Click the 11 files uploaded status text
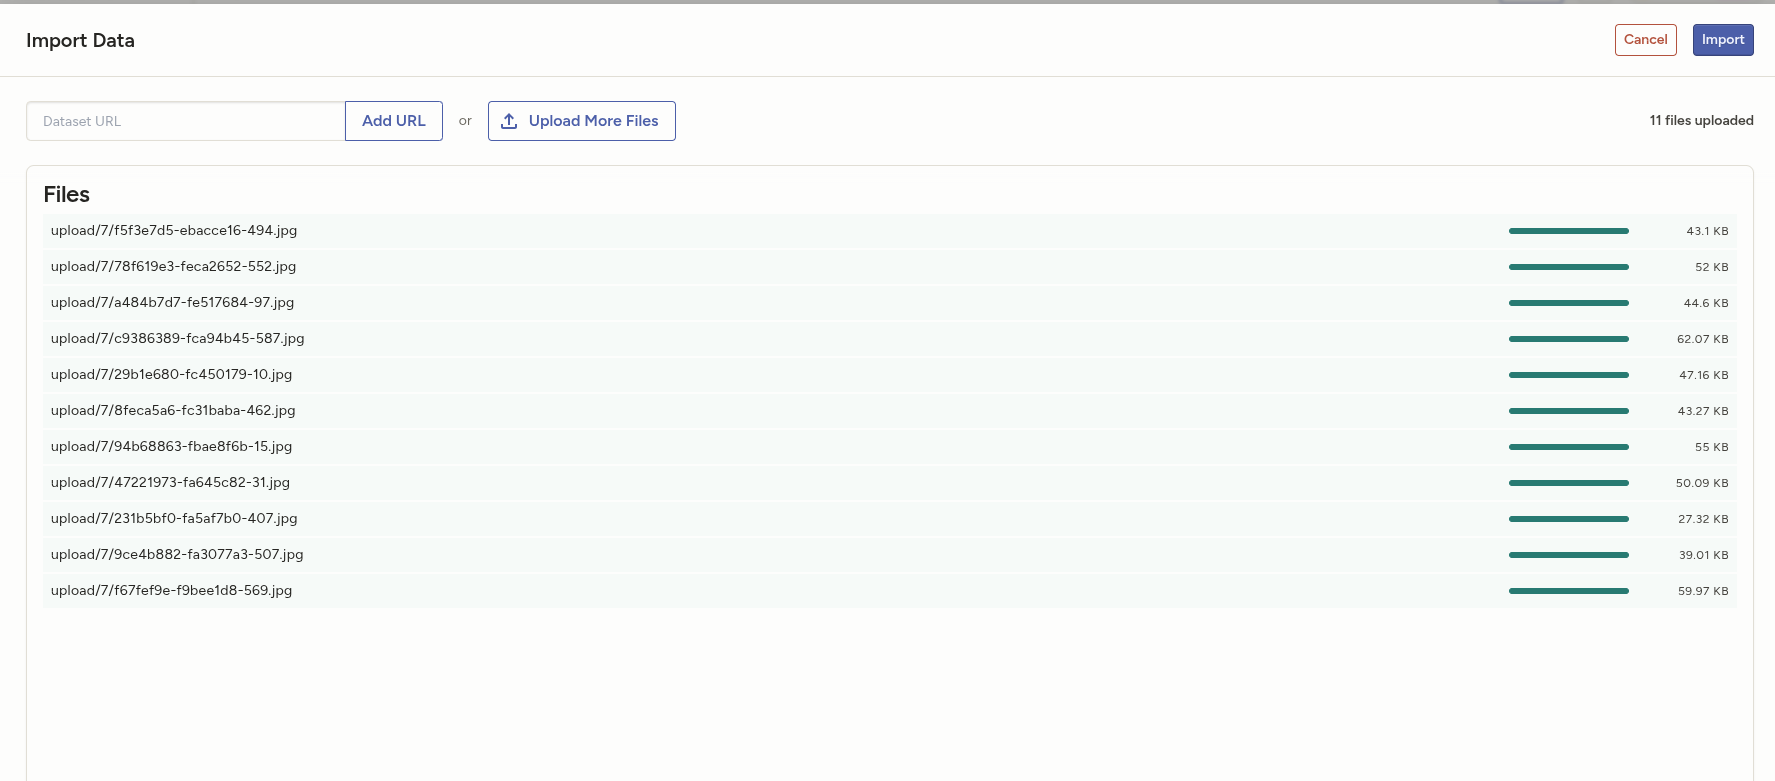The image size is (1775, 781). (1701, 121)
